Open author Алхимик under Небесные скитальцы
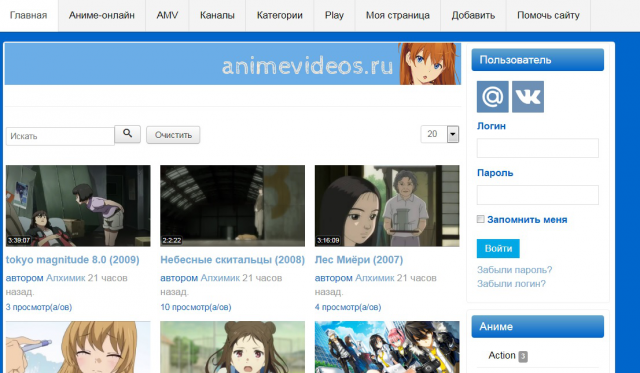The width and height of the screenshot is (640, 373). point(220,278)
